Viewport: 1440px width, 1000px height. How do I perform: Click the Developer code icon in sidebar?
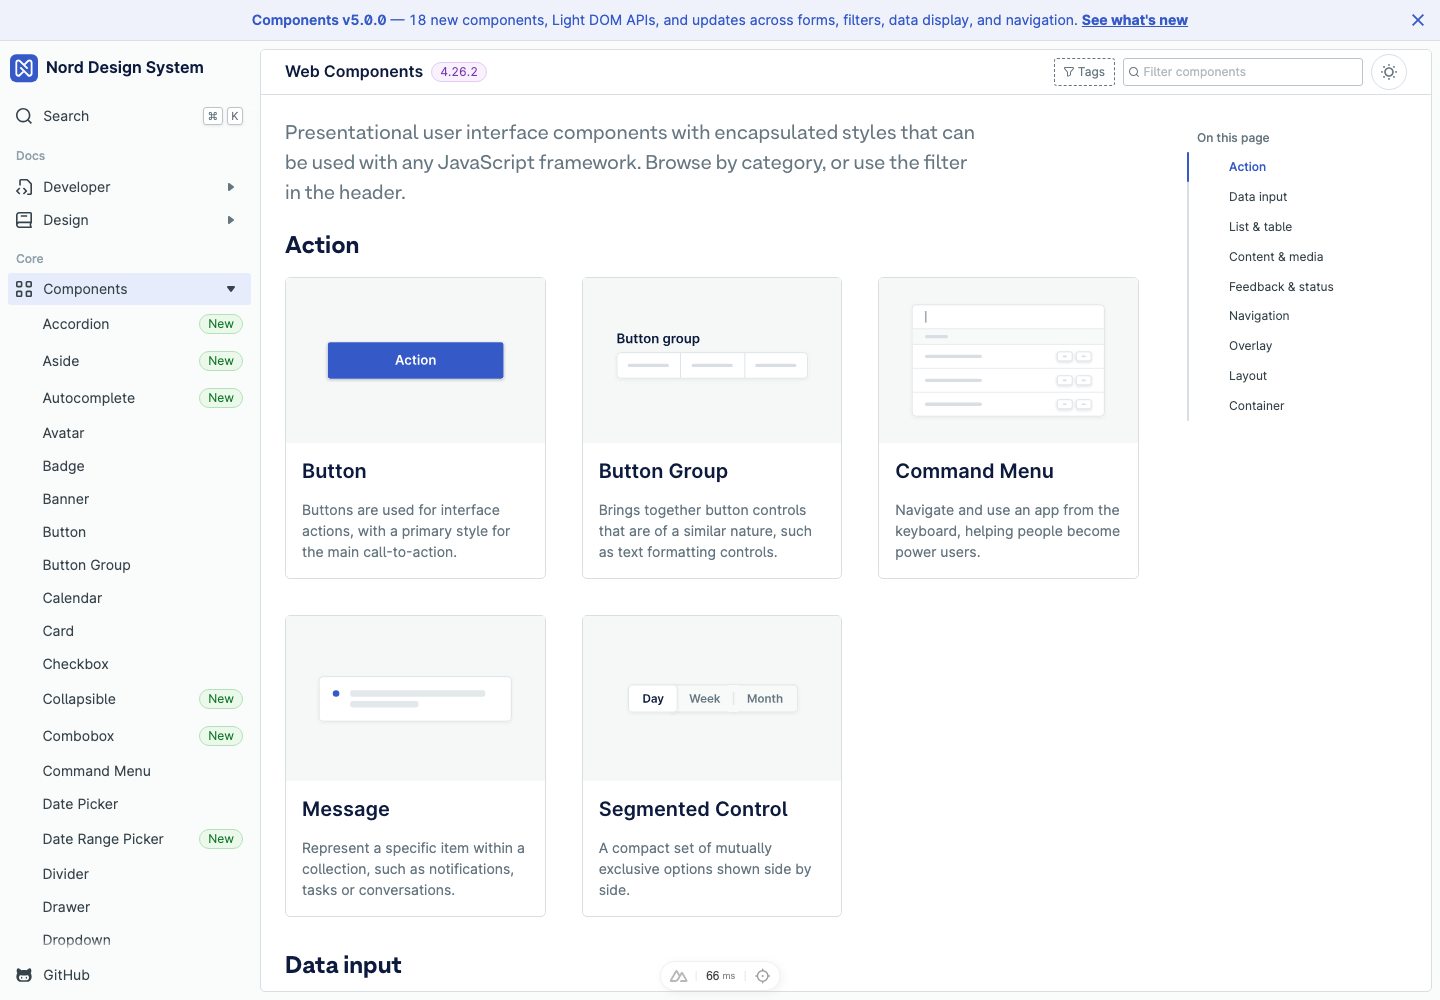click(24, 187)
